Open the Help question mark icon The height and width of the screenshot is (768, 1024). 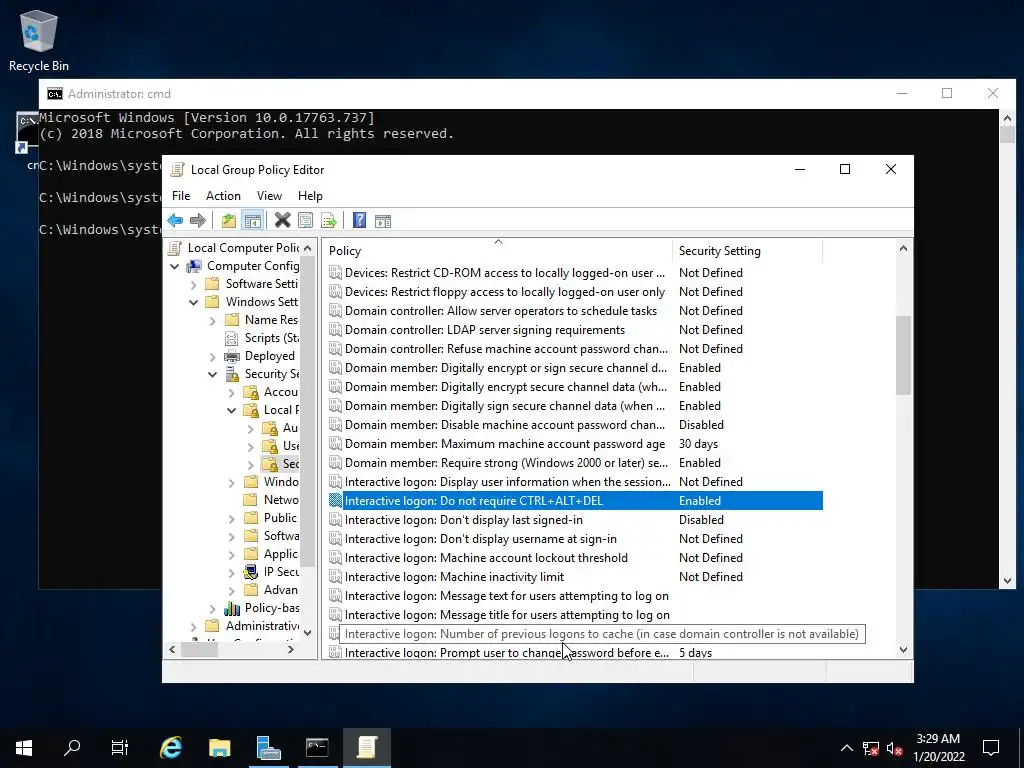[359, 221]
